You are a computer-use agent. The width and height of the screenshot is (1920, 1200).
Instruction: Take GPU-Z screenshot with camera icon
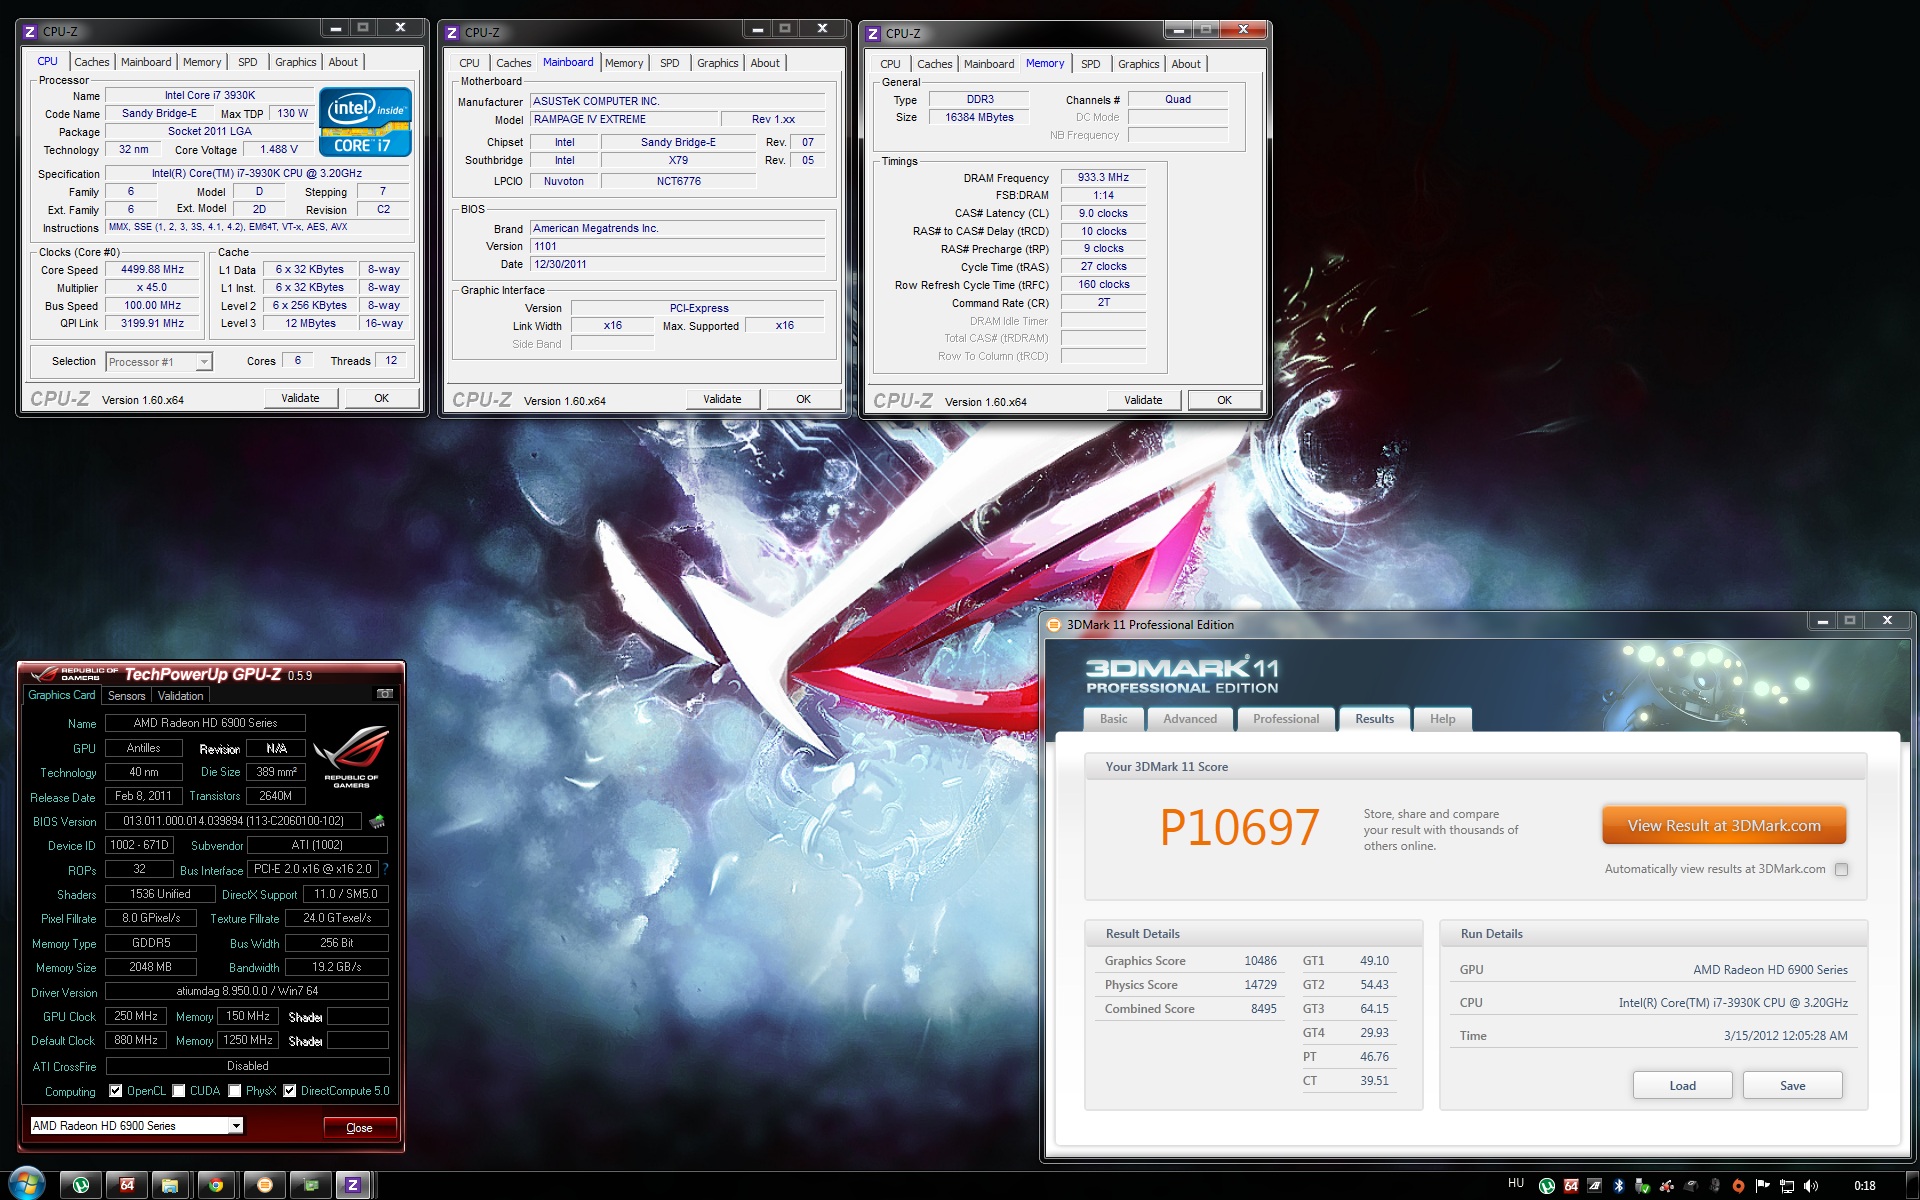[x=385, y=694]
